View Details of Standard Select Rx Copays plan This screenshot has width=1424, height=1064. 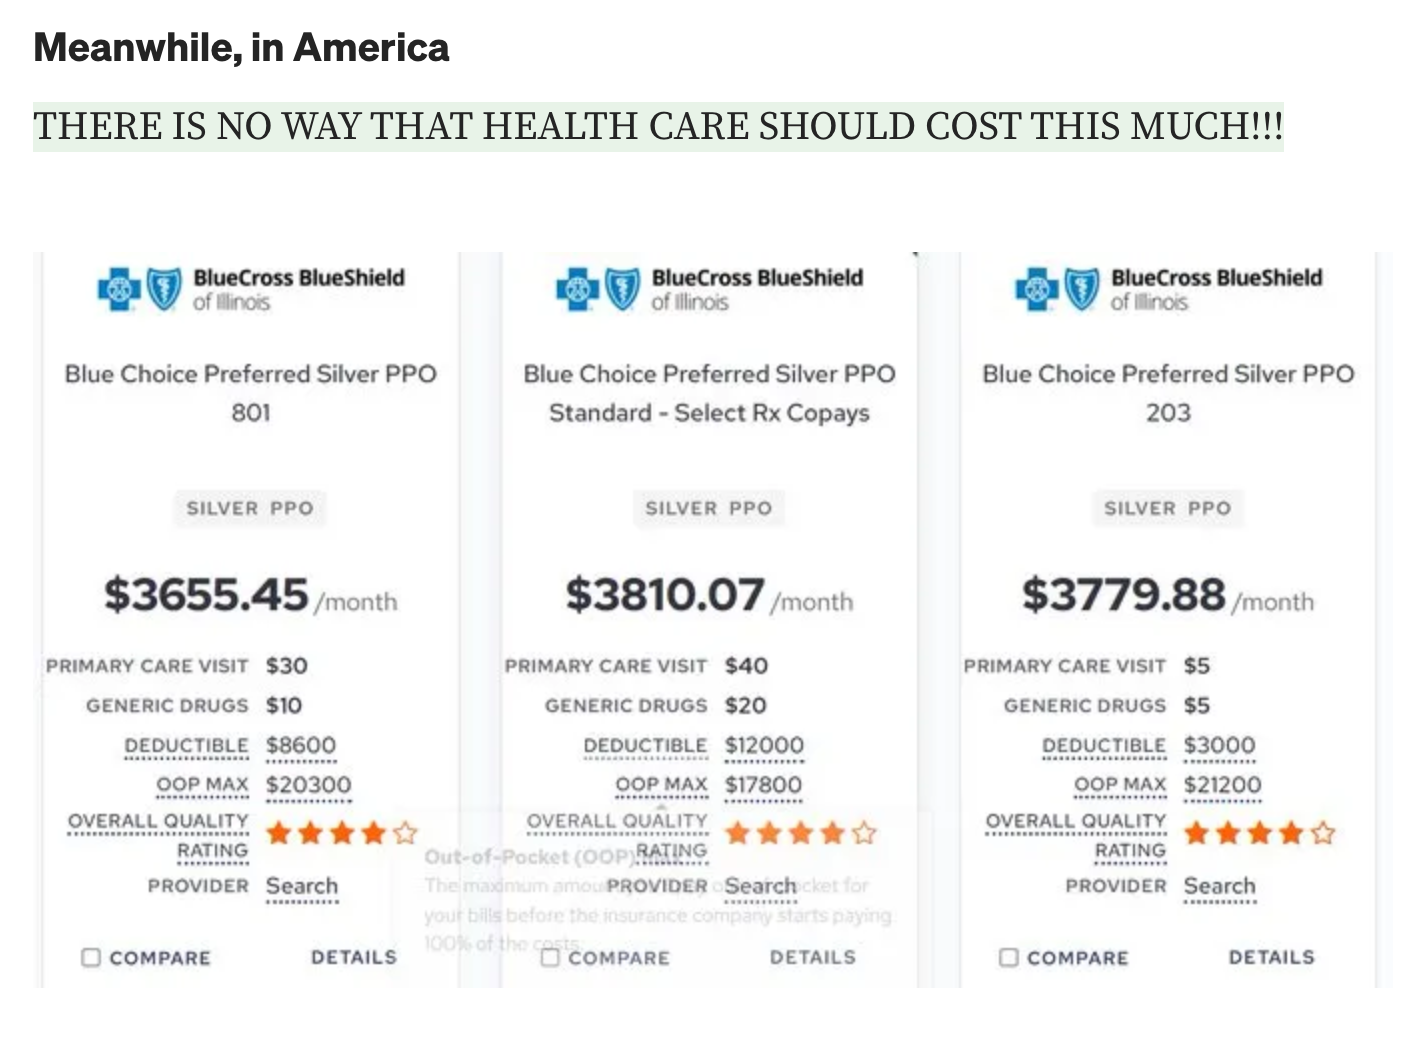coord(813,957)
